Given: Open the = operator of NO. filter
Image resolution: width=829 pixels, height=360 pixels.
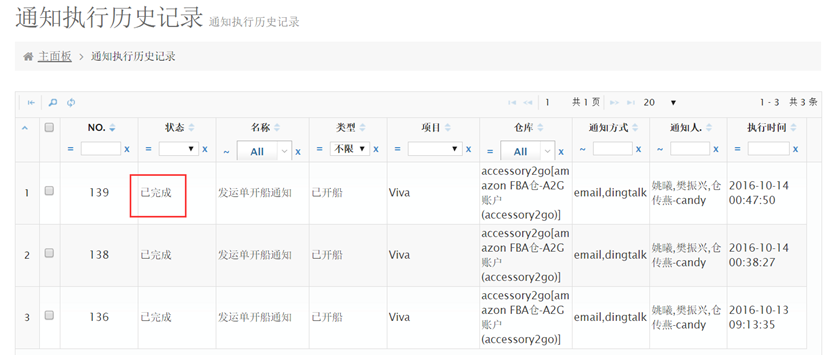Looking at the screenshot, I should (x=70, y=149).
